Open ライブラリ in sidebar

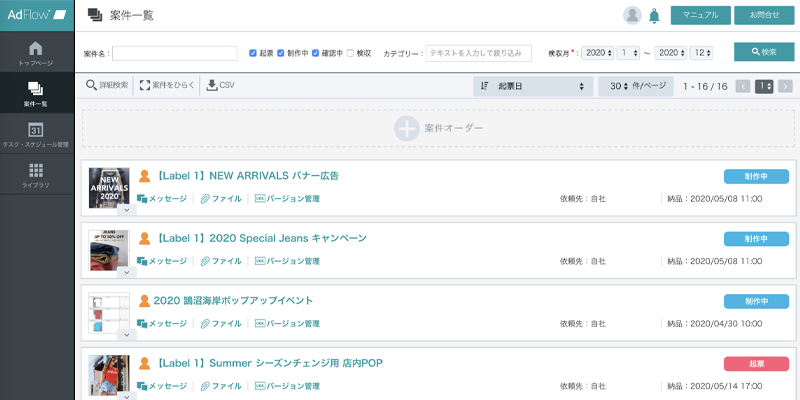[x=37, y=174]
